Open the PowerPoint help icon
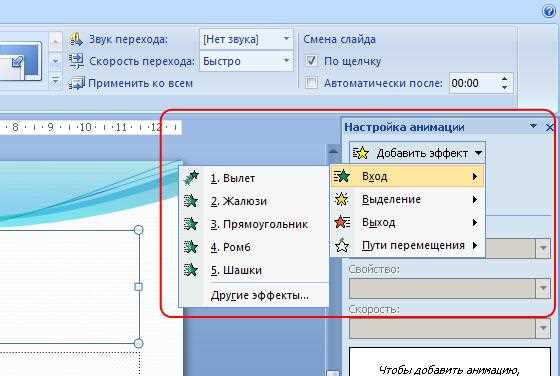Viewport: 560px width, 376px height. (548, 11)
